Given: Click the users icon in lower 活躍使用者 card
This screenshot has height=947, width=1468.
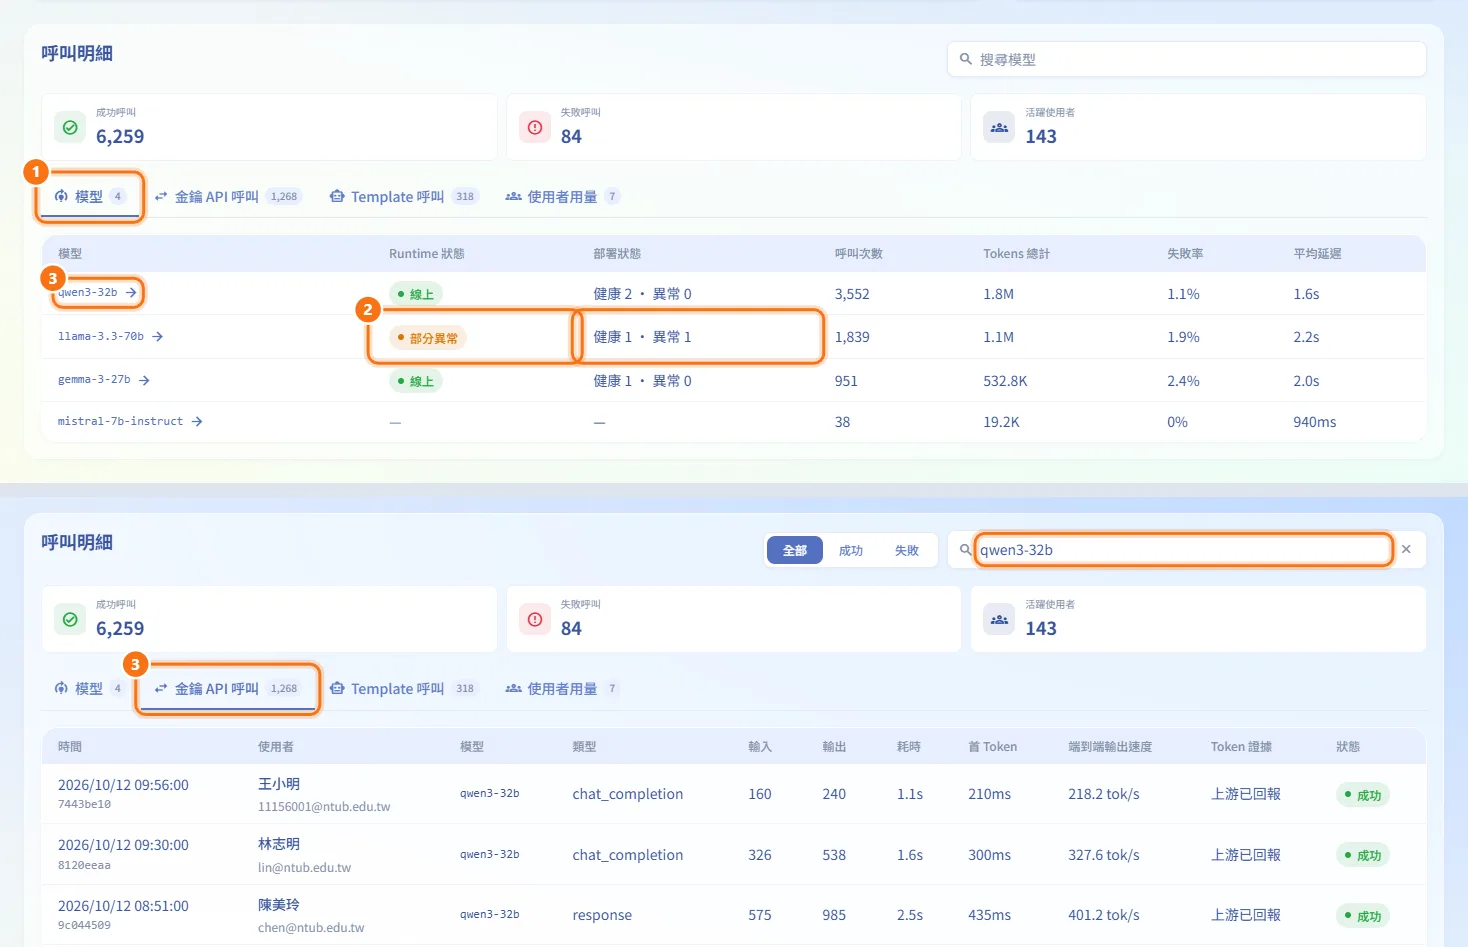Looking at the screenshot, I should (999, 619).
